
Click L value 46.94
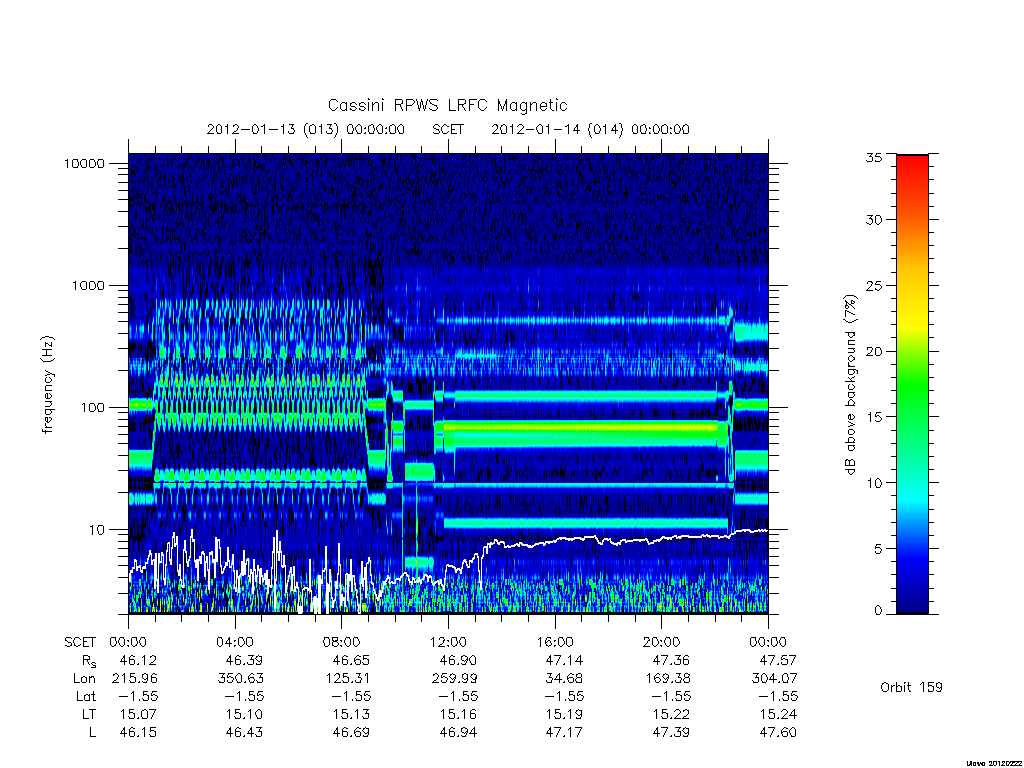click(x=458, y=732)
